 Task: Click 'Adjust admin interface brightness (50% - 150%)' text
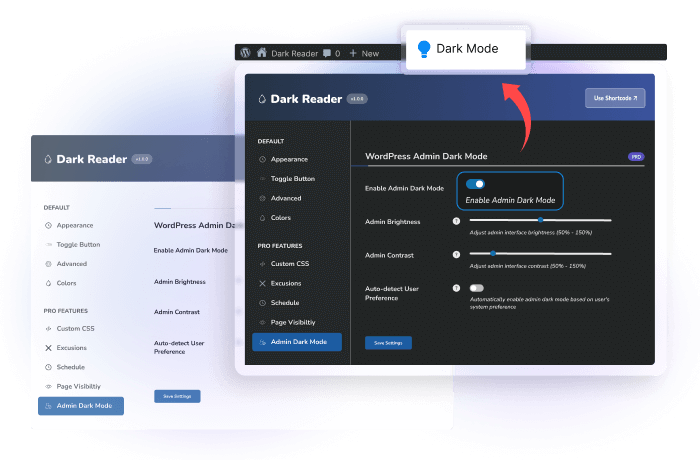pyautogui.click(x=531, y=233)
